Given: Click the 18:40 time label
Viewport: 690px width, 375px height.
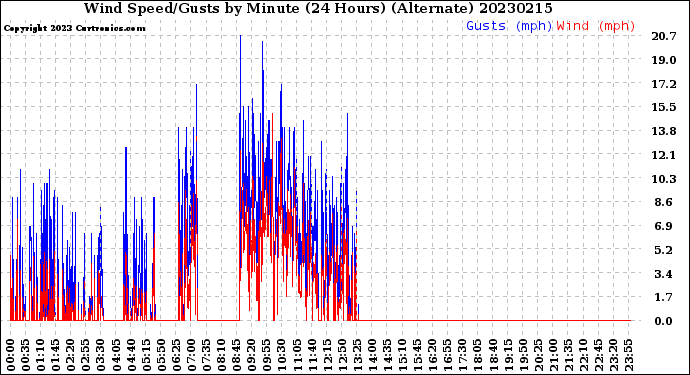Looking at the screenshot, I should [x=492, y=355].
